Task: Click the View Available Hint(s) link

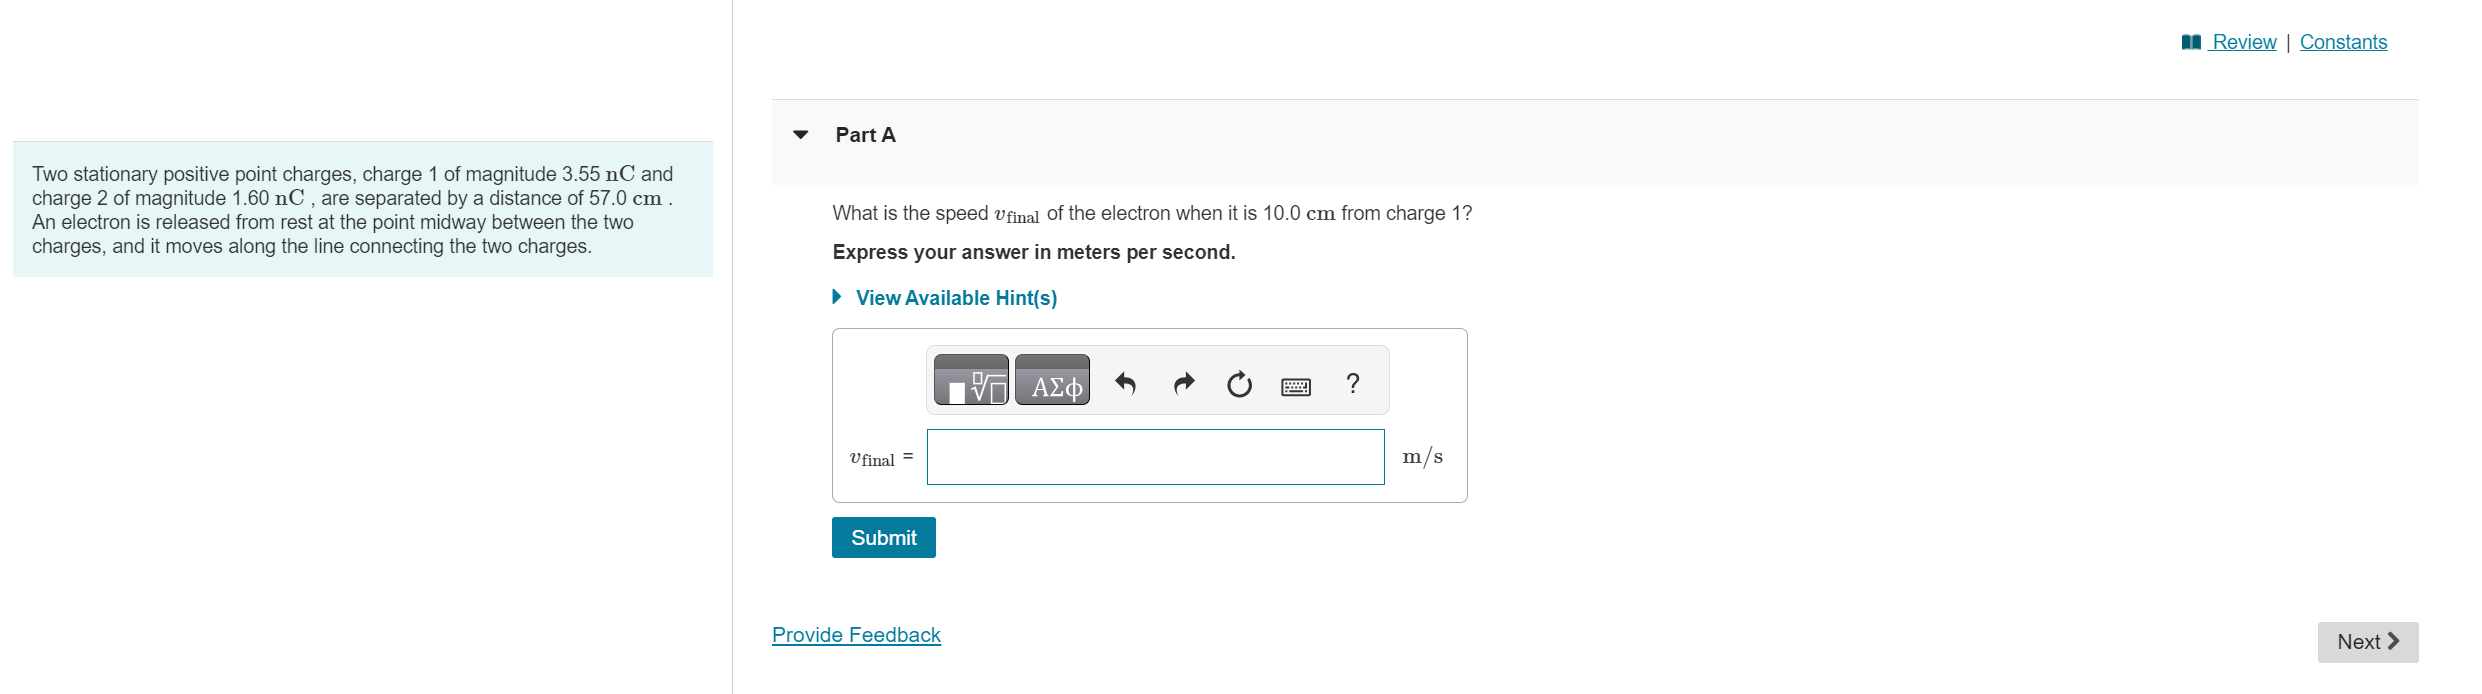Action: tap(956, 297)
